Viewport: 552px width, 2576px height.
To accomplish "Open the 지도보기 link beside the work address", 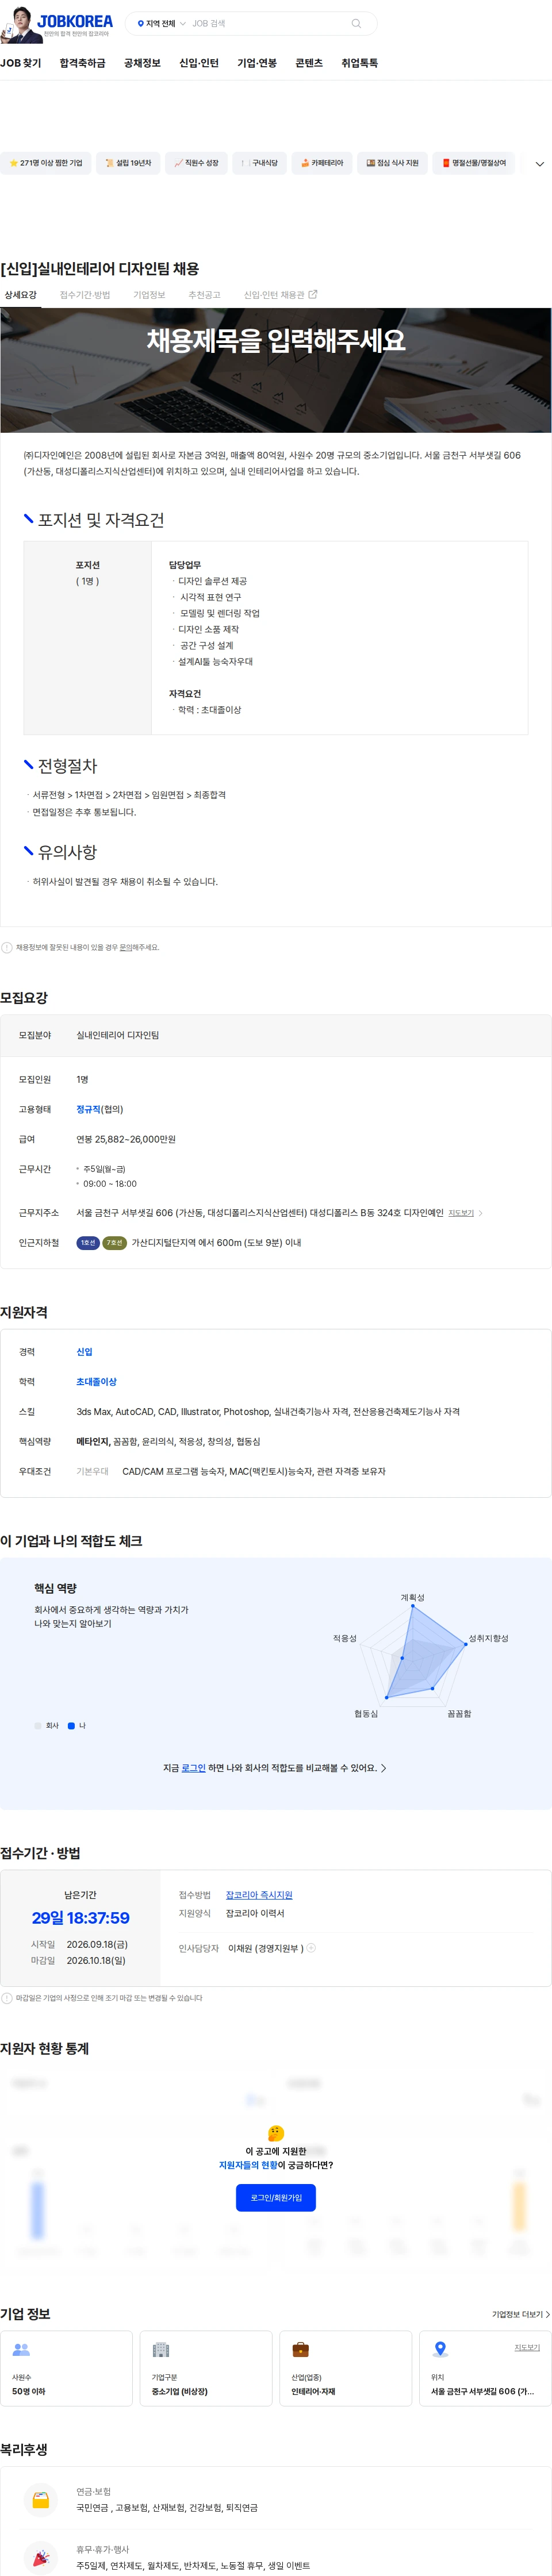I will tap(461, 1213).
